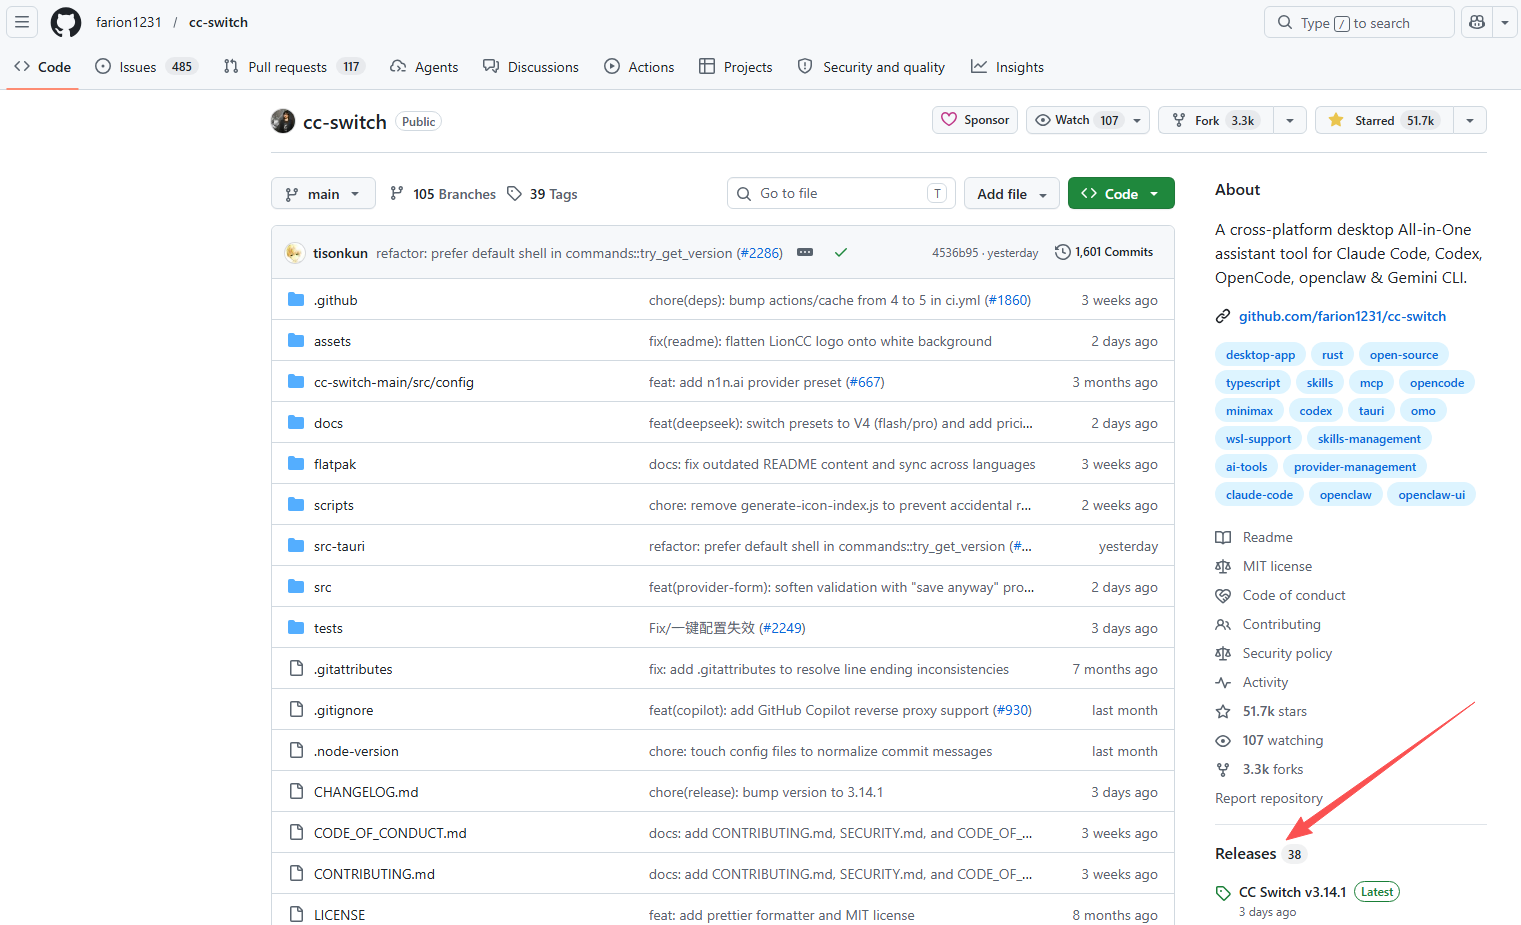This screenshot has height=925, width=1521.
Task: Open the docs folder
Action: pos(328,423)
